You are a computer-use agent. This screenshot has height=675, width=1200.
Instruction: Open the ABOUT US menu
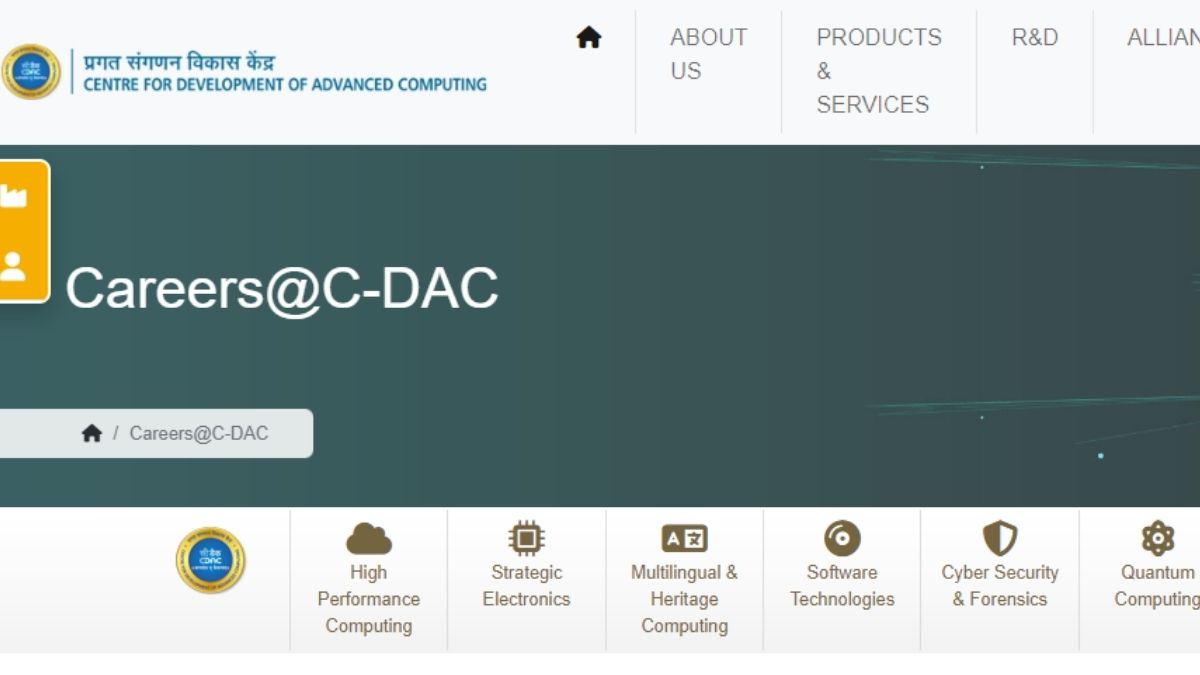click(x=708, y=54)
